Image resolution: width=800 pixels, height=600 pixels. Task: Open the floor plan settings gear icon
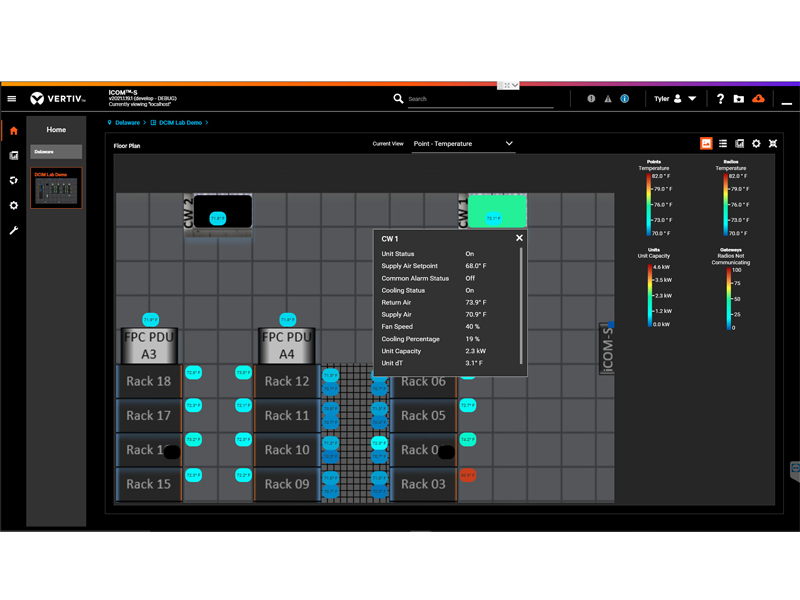(x=756, y=143)
